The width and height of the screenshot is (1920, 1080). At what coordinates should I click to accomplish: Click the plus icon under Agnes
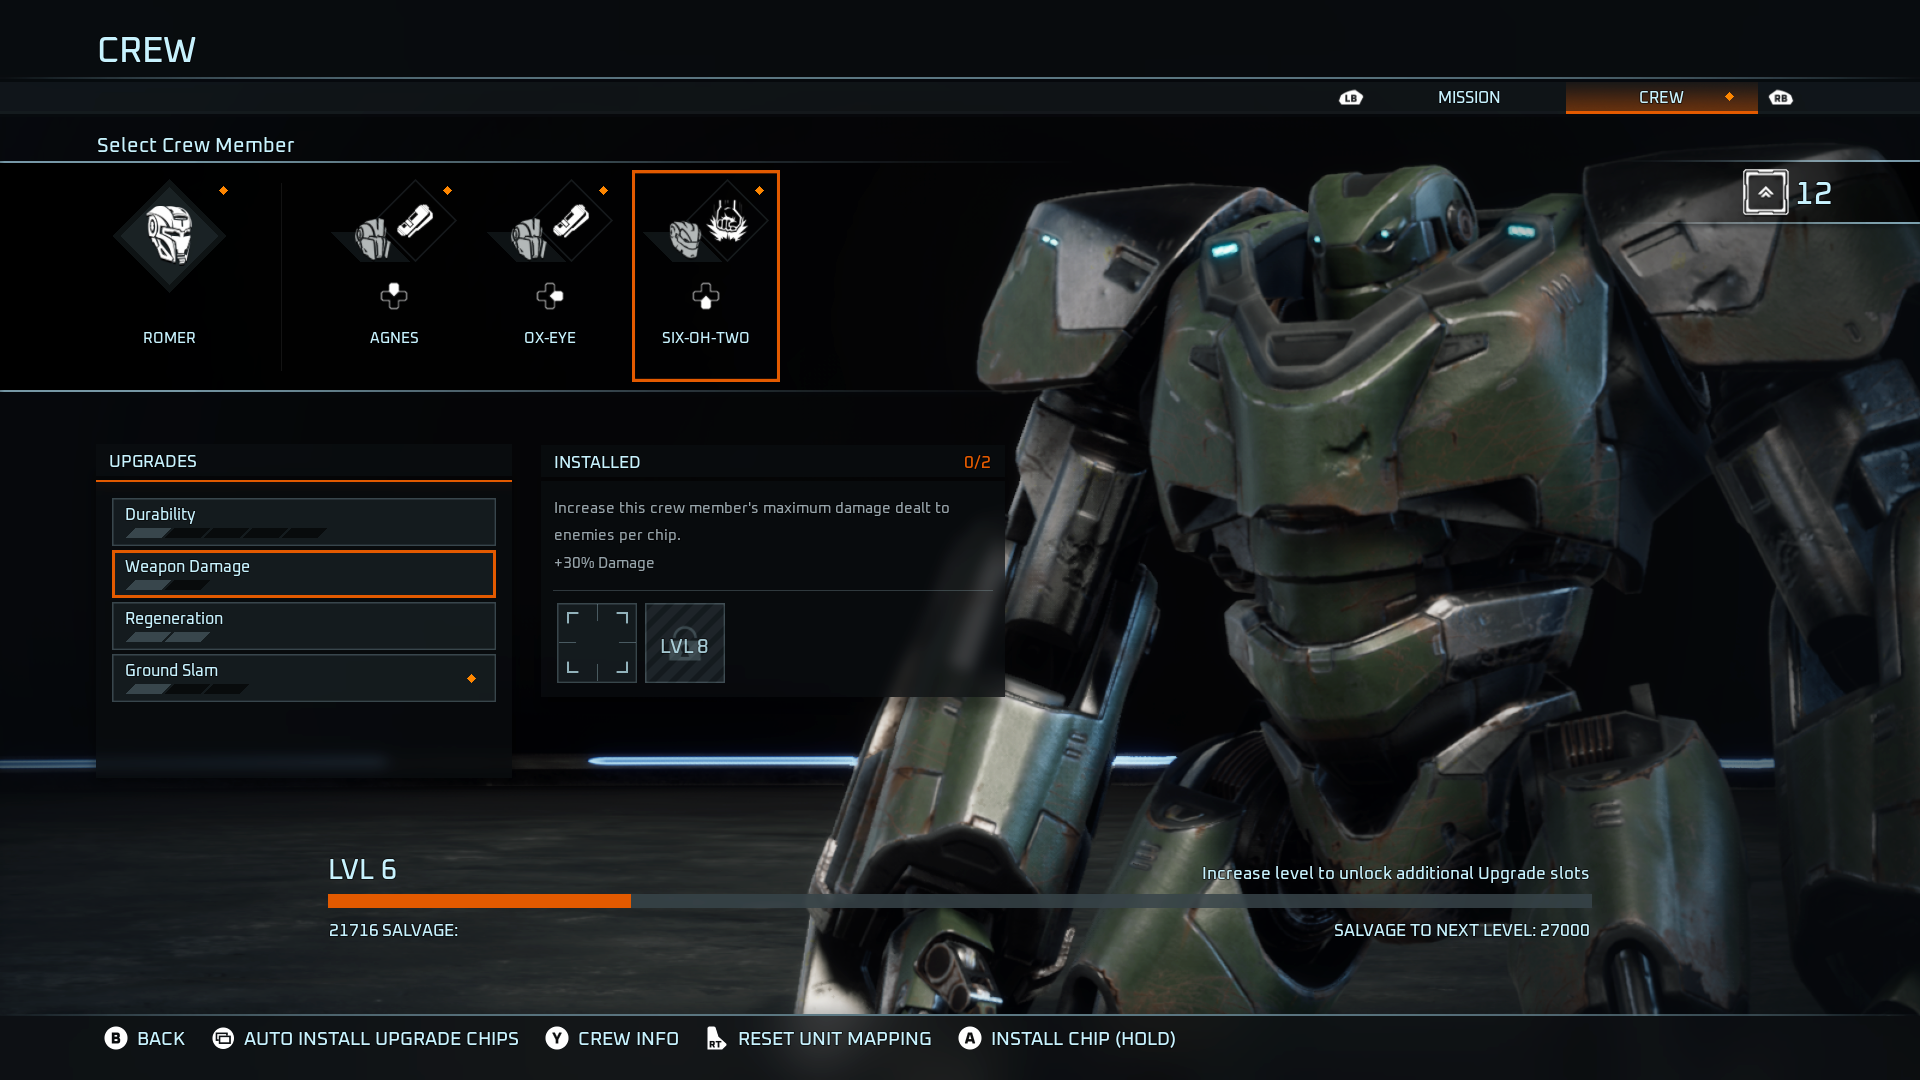pyautogui.click(x=394, y=295)
